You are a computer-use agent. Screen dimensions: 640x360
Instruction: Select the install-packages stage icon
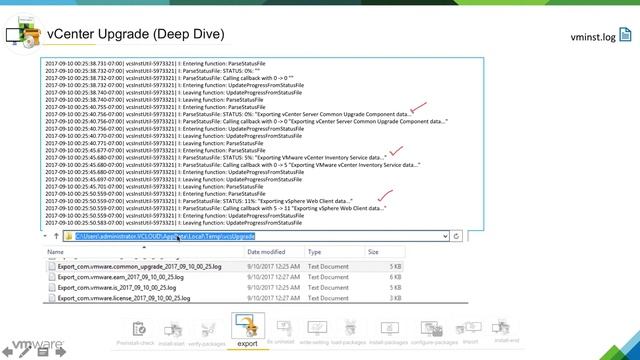click(x=389, y=328)
